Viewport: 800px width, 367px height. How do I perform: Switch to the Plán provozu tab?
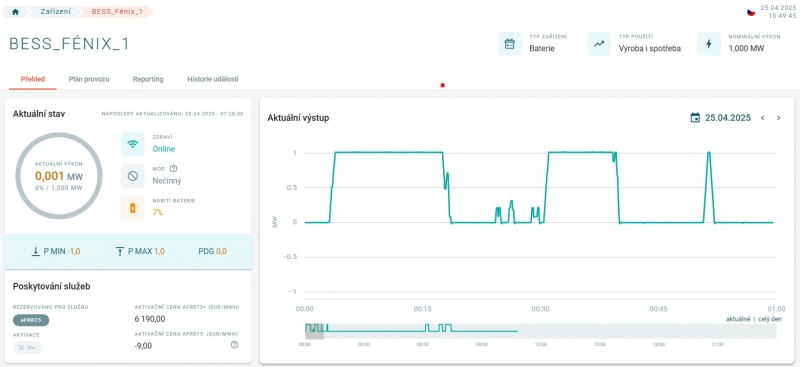(x=89, y=79)
